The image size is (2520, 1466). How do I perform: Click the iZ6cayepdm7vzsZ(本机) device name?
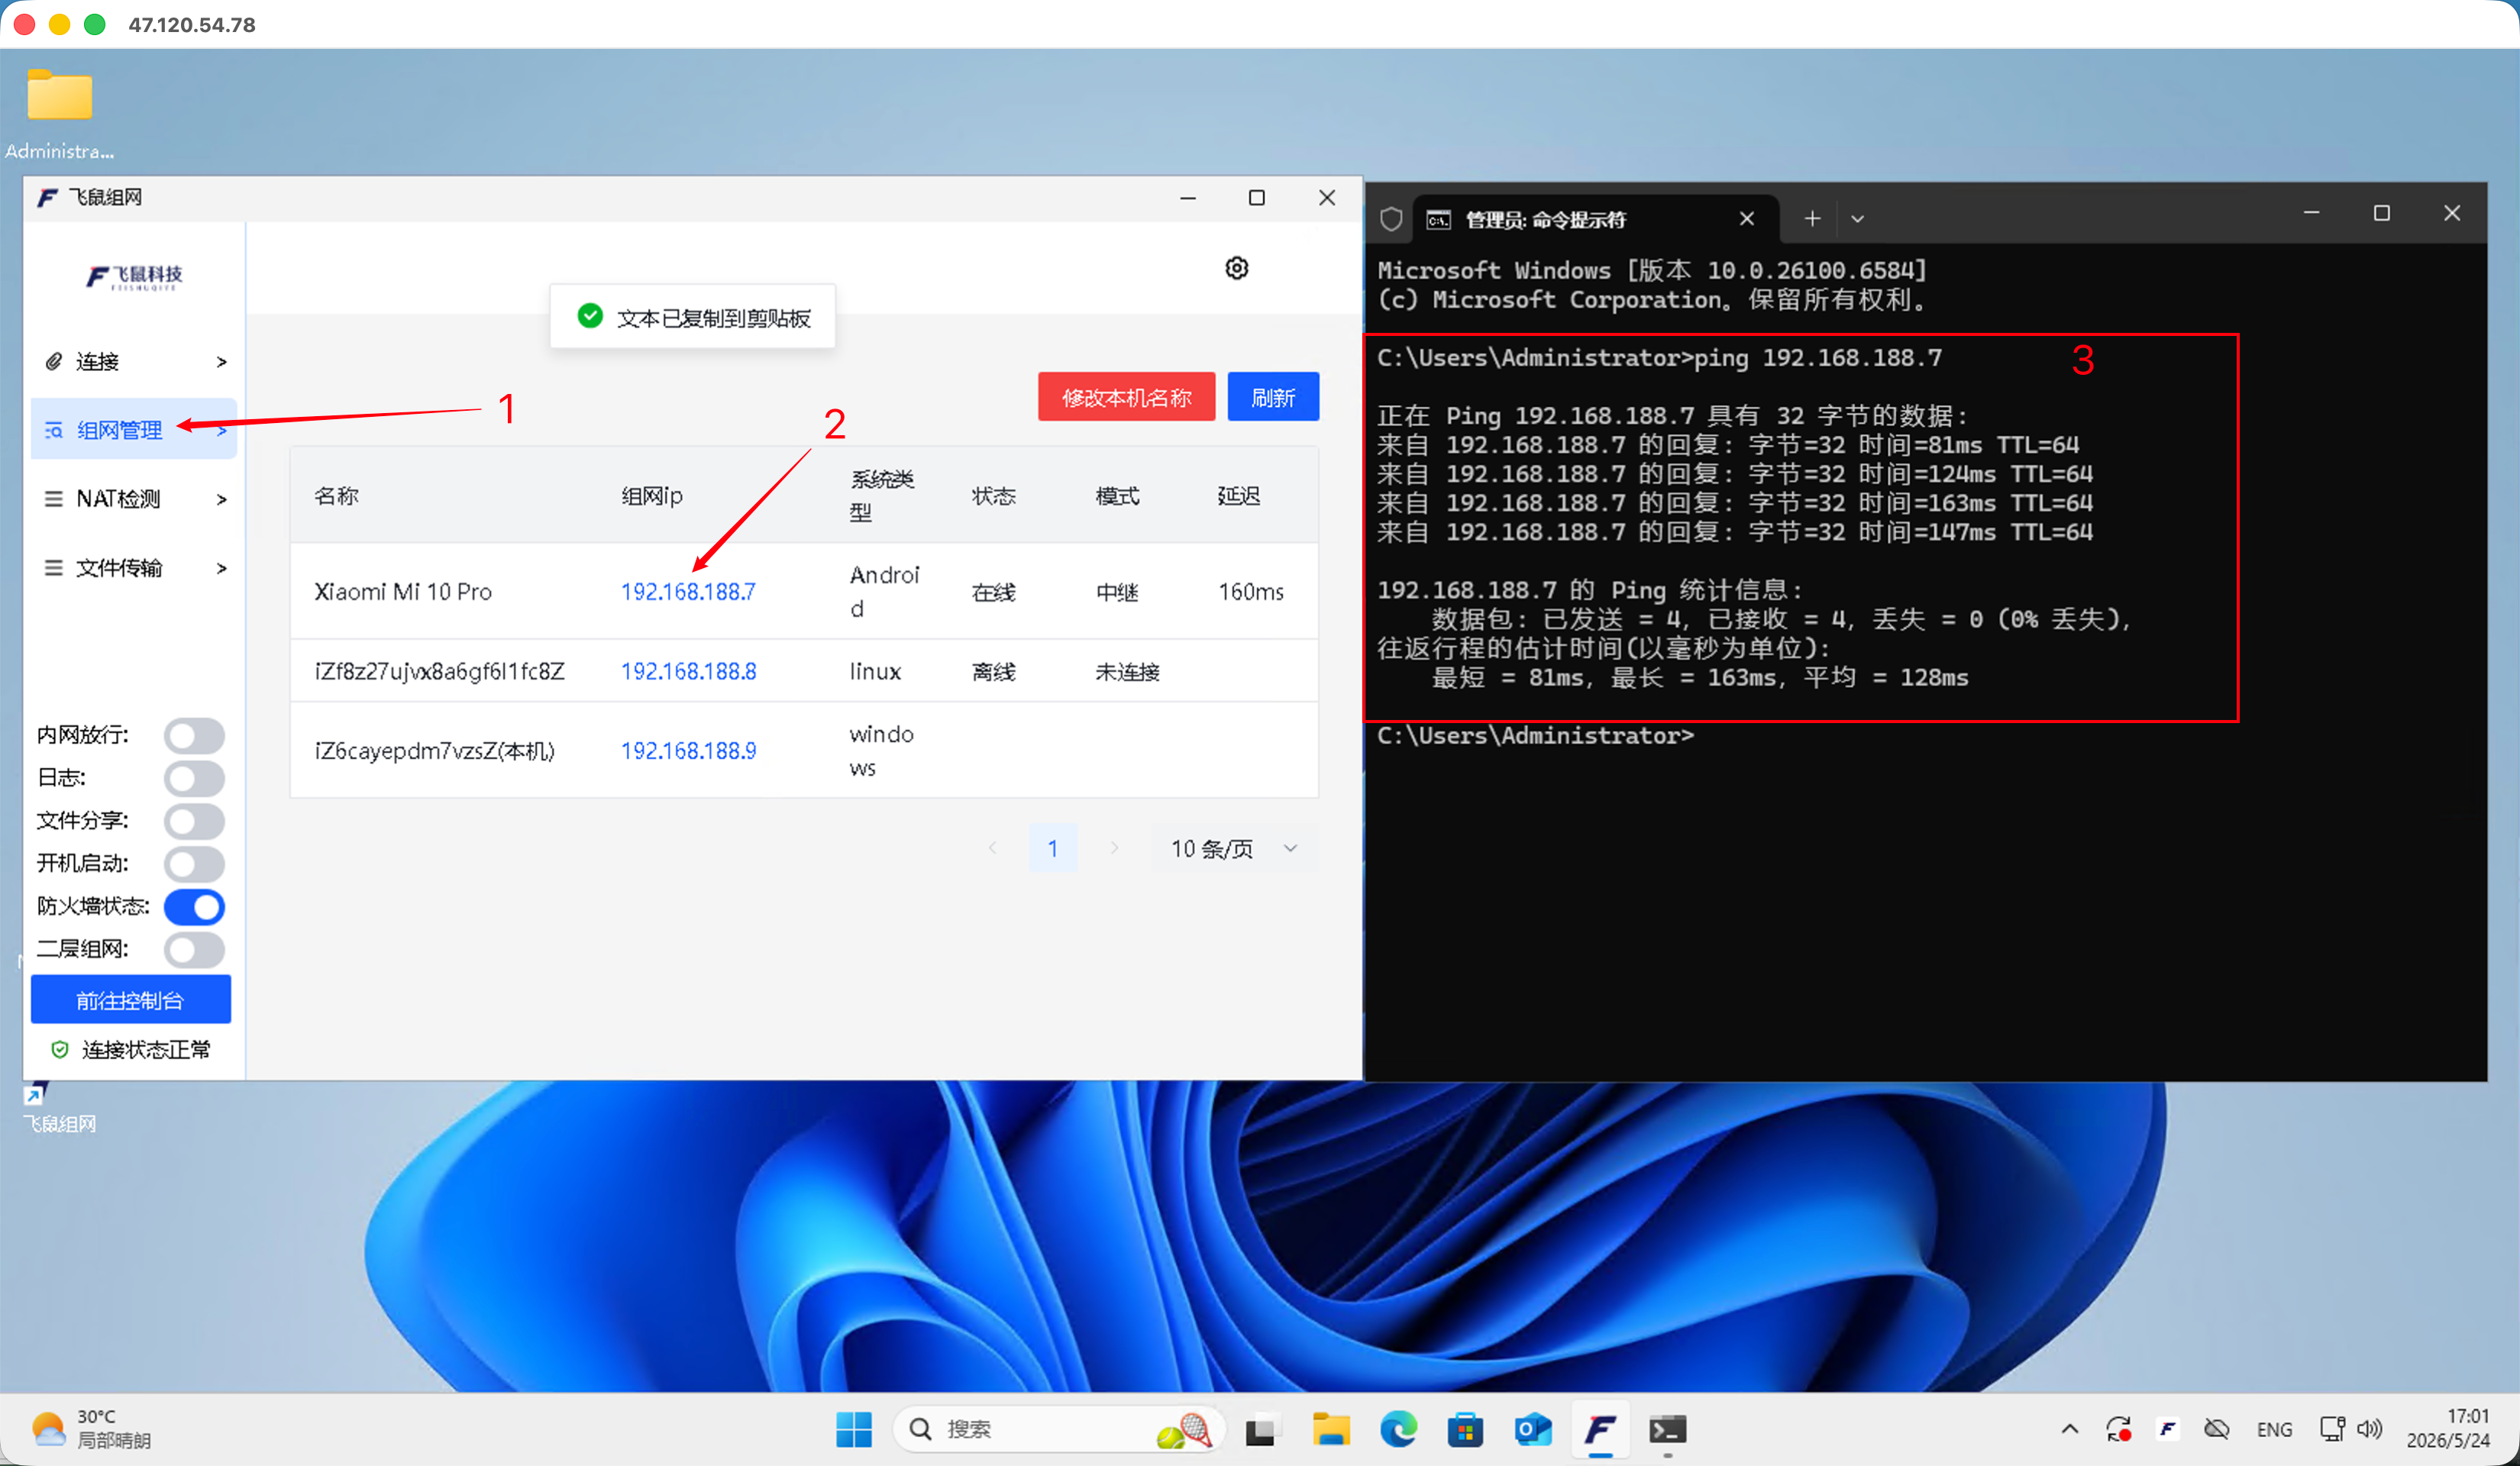pos(434,750)
